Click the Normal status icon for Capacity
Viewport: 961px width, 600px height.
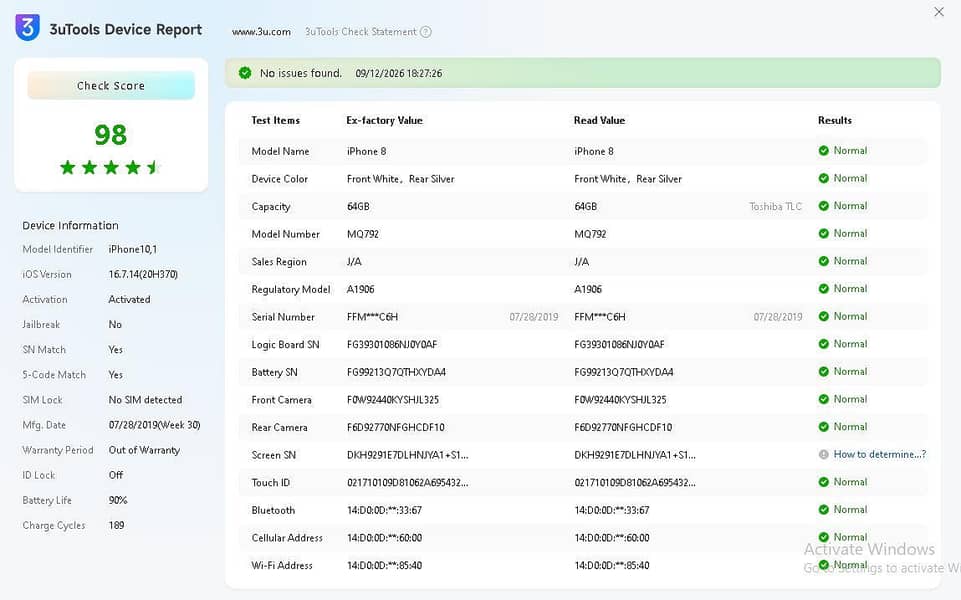coord(824,206)
